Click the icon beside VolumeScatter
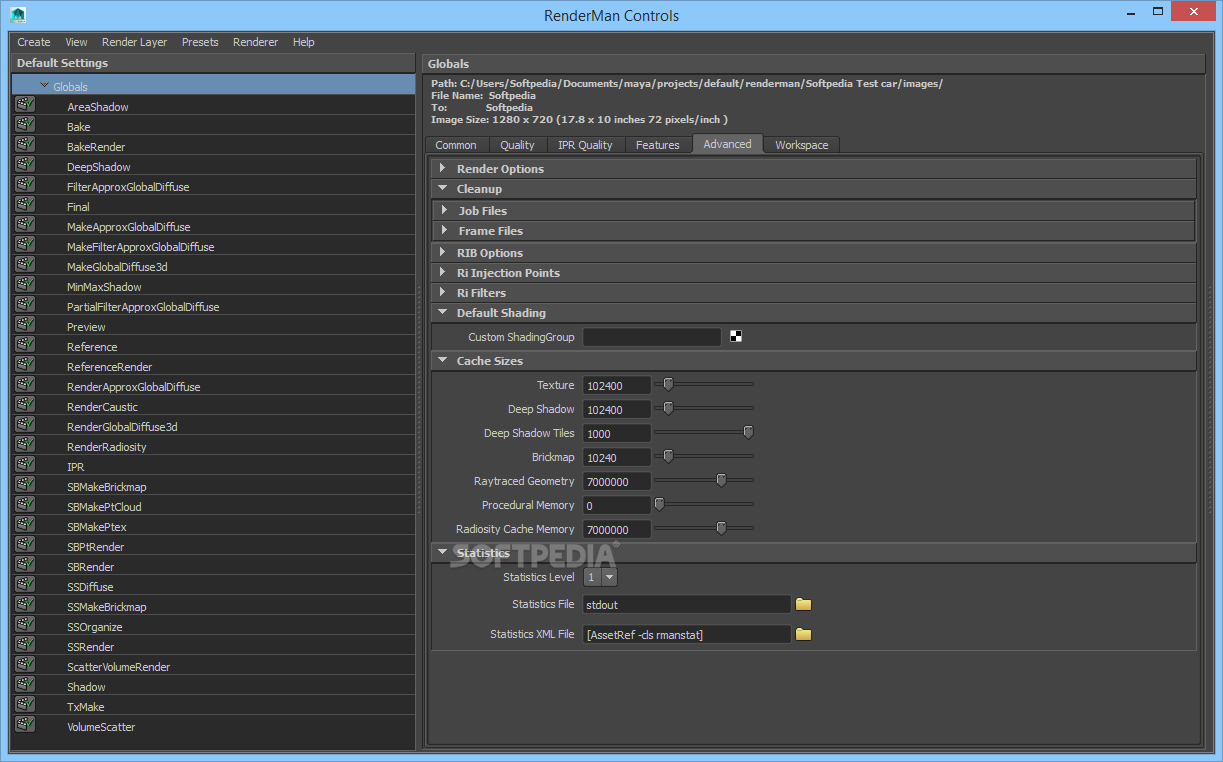The width and height of the screenshot is (1223, 762). [25, 725]
